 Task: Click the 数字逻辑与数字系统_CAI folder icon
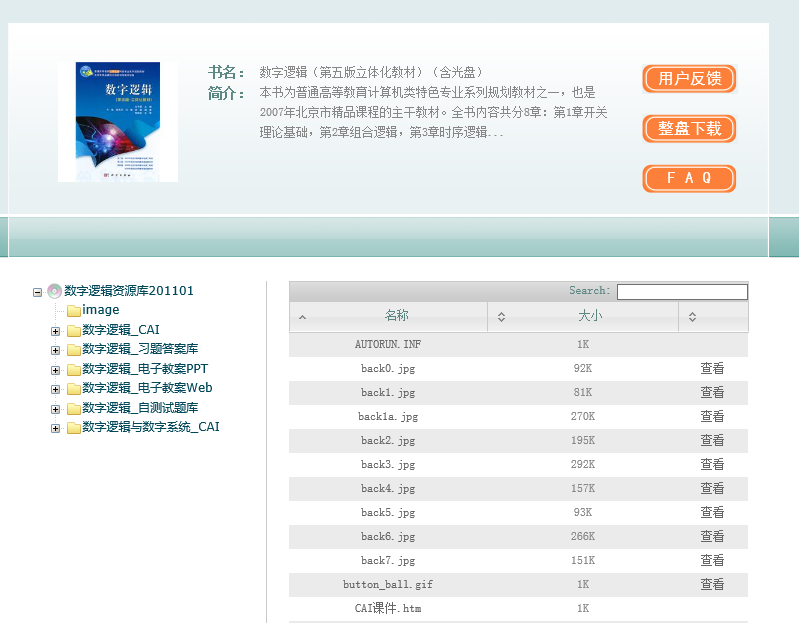coord(74,428)
